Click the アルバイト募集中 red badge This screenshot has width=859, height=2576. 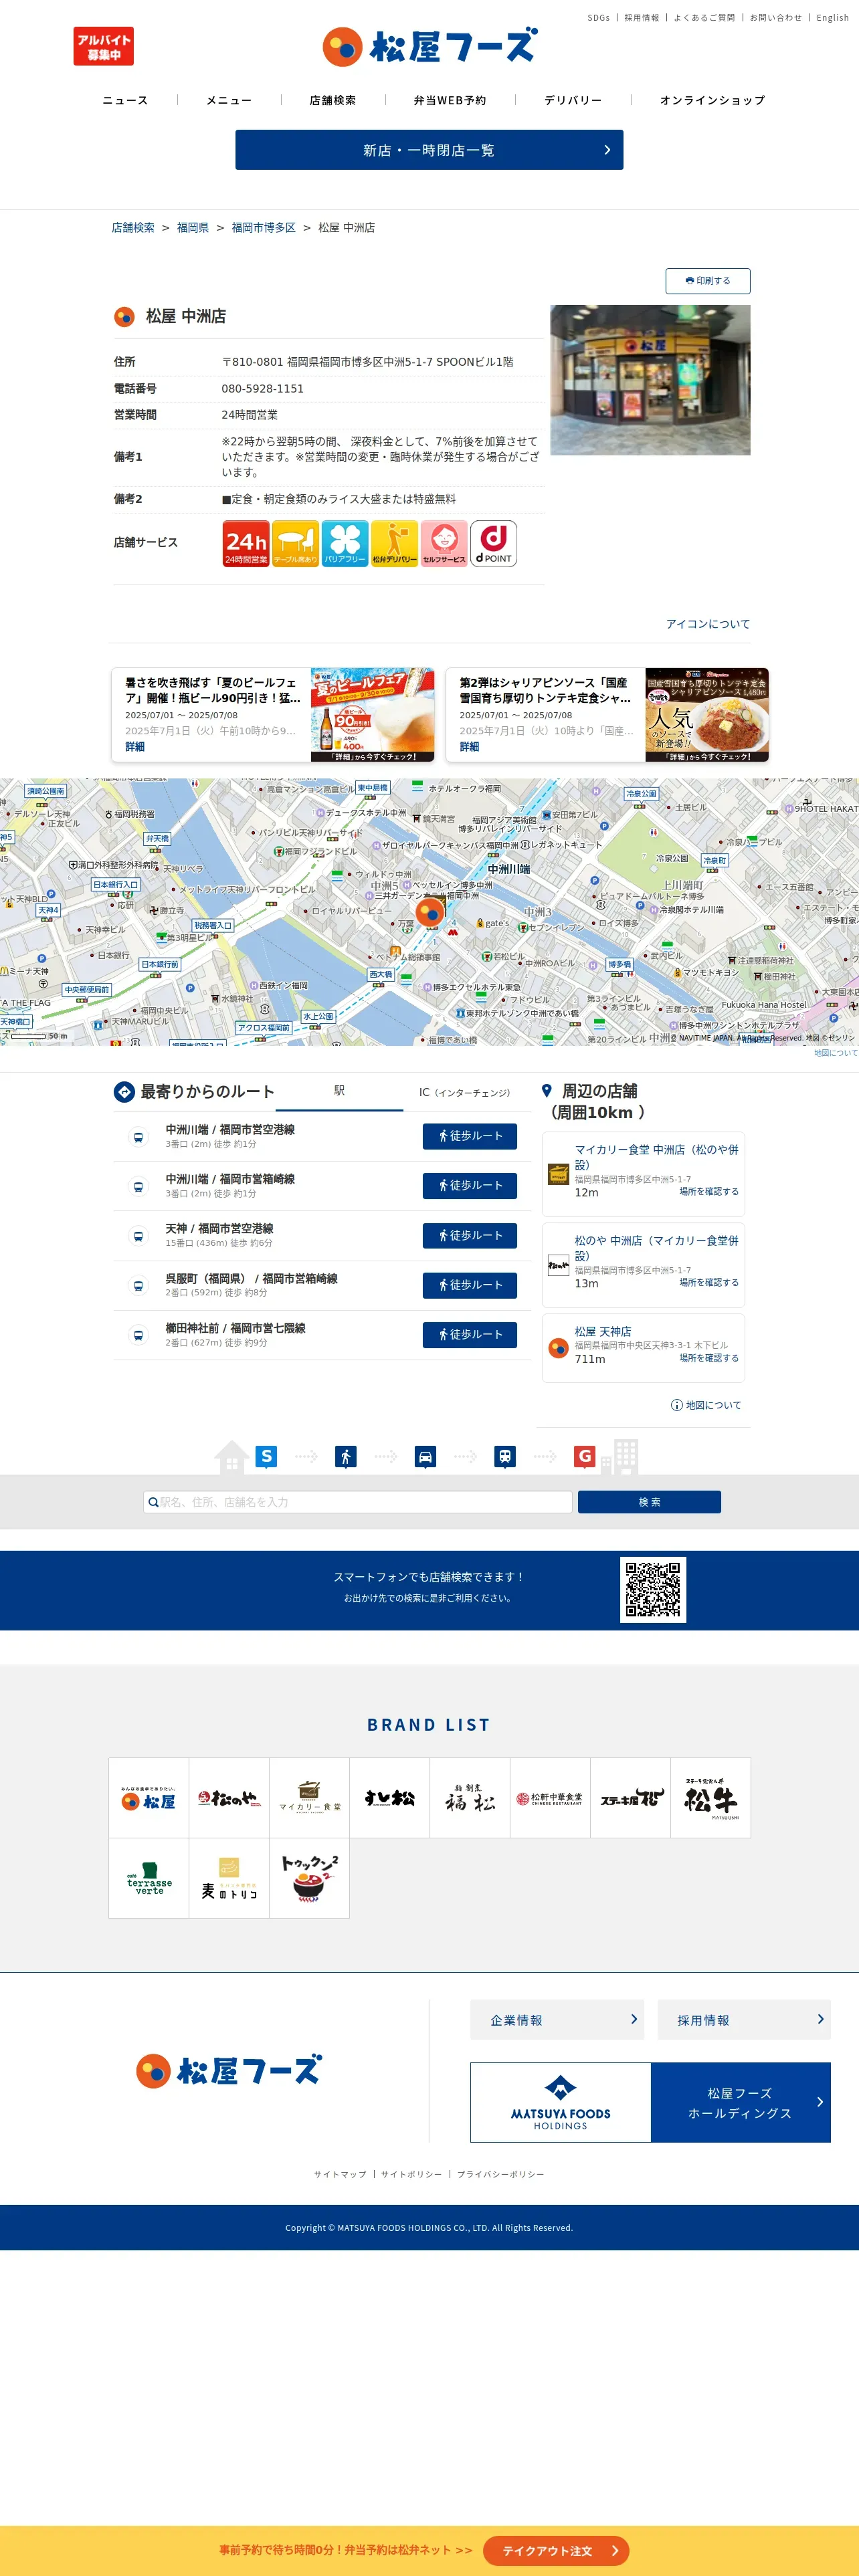[x=103, y=46]
